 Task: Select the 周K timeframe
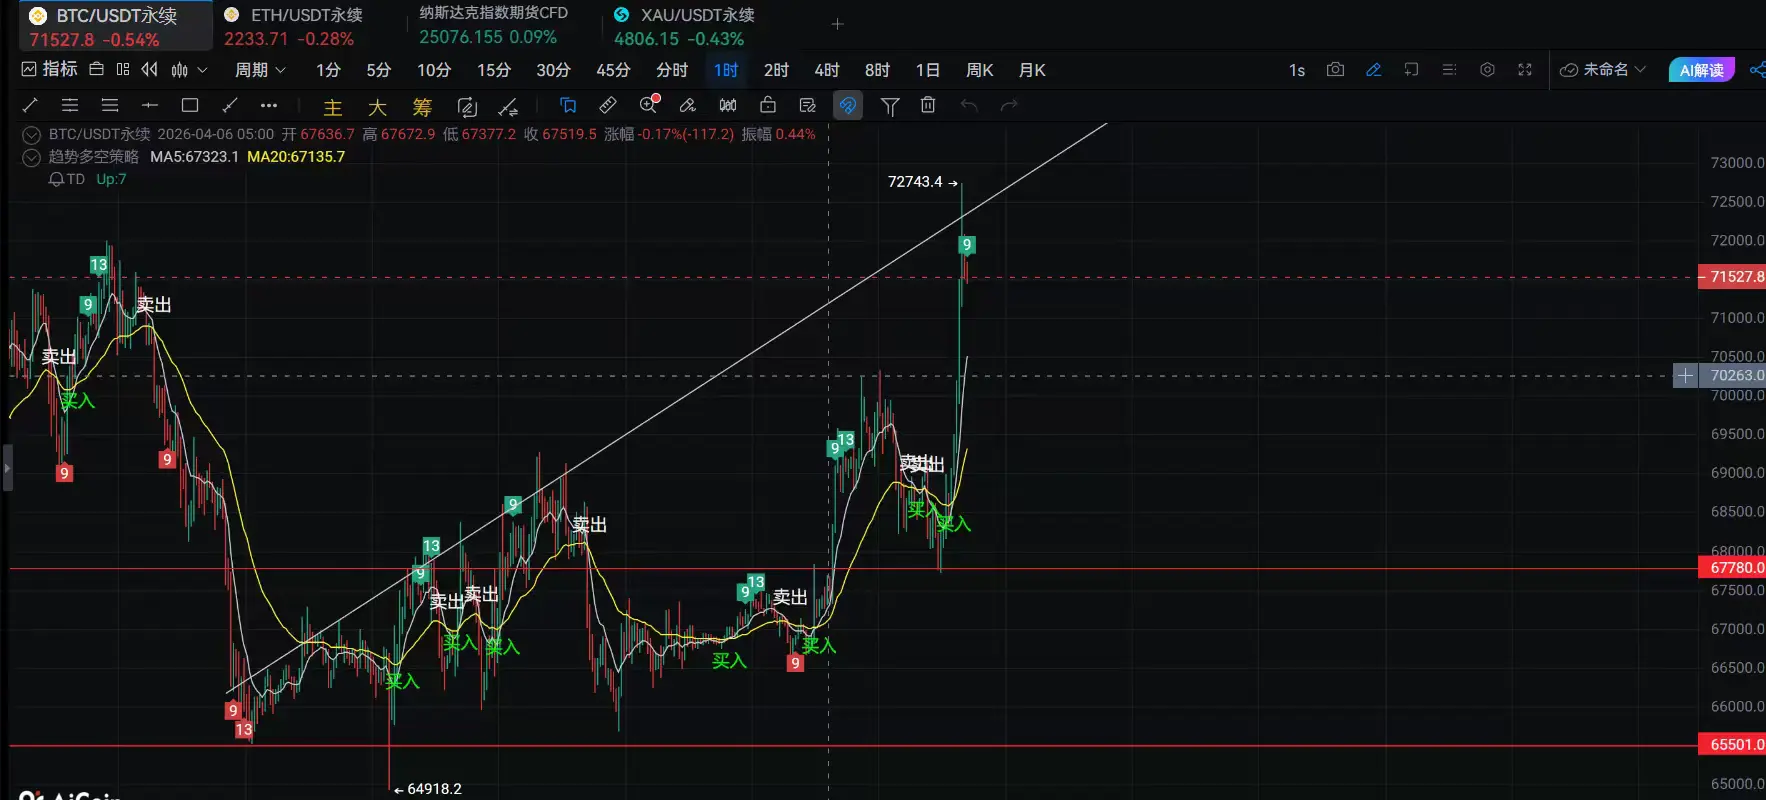979,70
